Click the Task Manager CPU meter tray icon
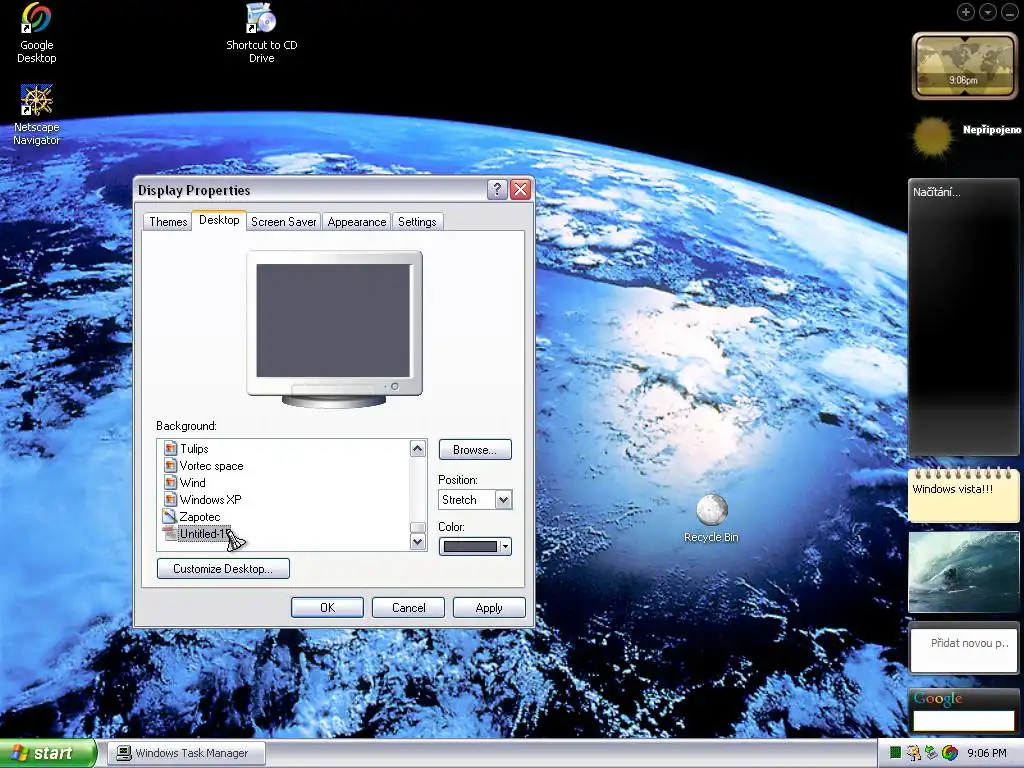This screenshot has height=768, width=1024. coord(895,753)
